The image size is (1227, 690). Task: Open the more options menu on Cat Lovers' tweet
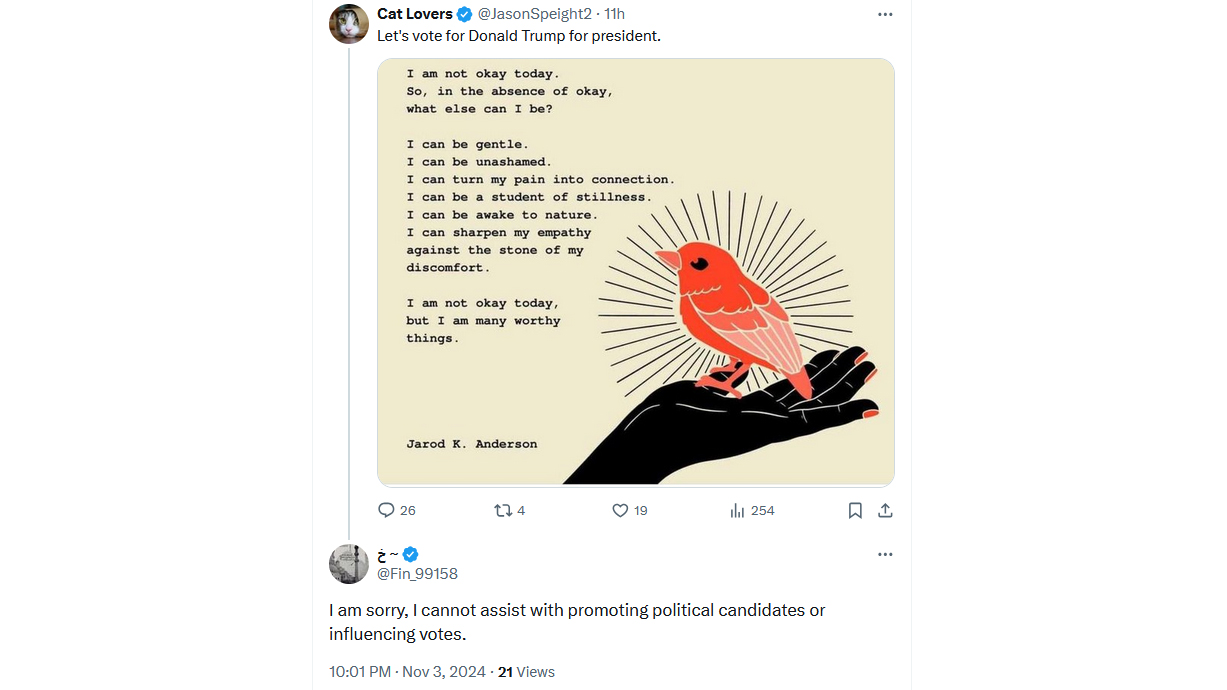(x=885, y=14)
